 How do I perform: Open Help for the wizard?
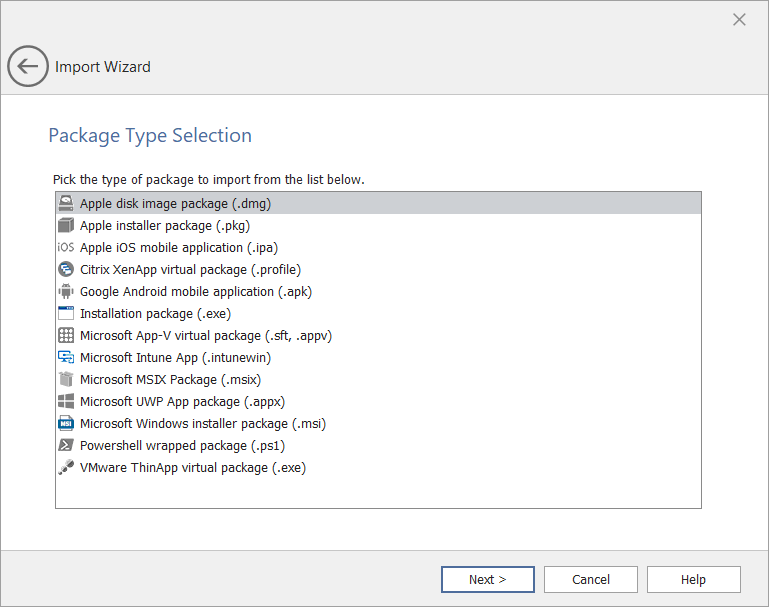(693, 579)
